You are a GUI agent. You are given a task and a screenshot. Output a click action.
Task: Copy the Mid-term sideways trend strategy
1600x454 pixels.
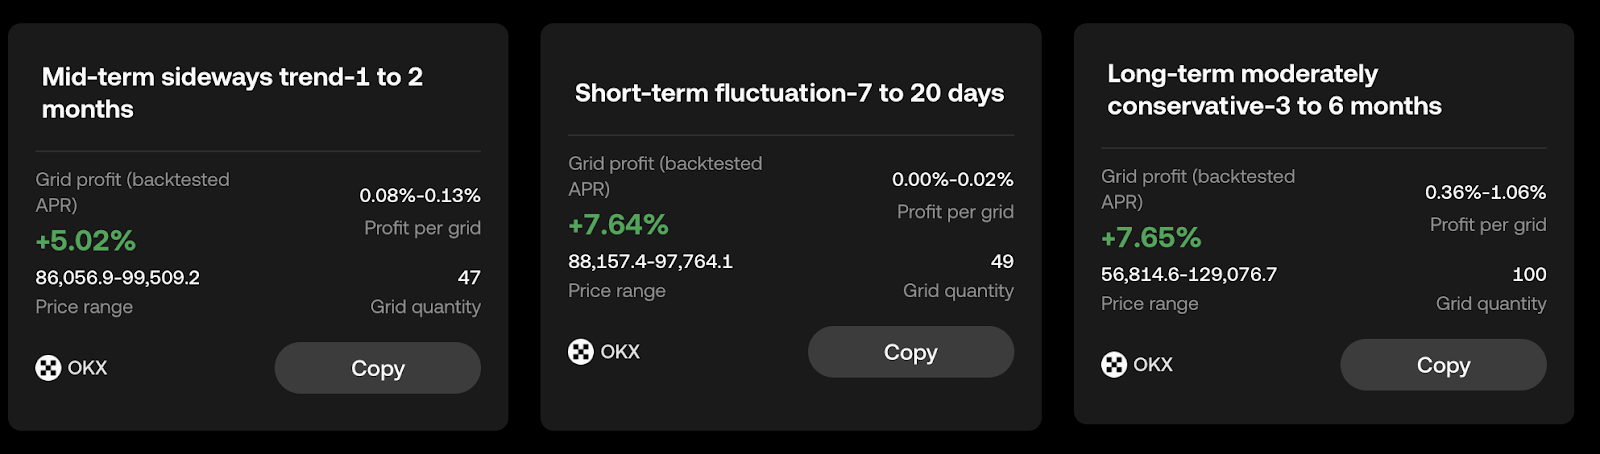coord(378,368)
